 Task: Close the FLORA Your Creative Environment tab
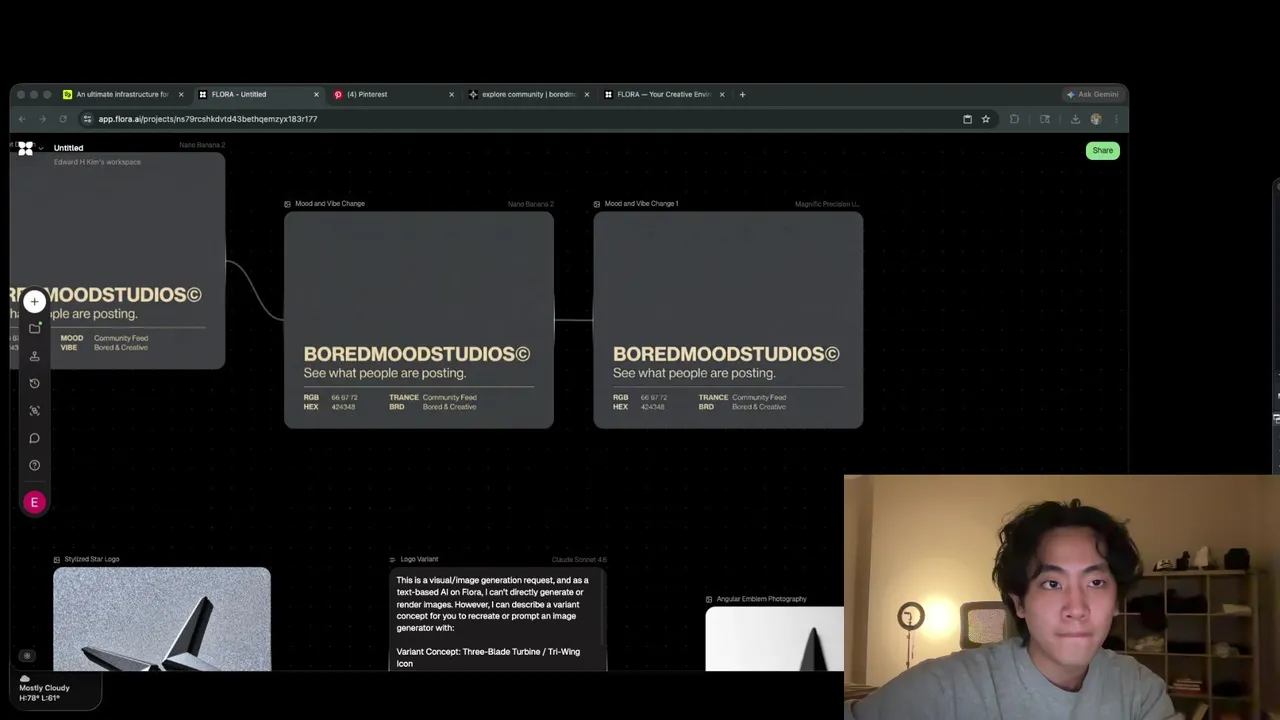tap(722, 94)
